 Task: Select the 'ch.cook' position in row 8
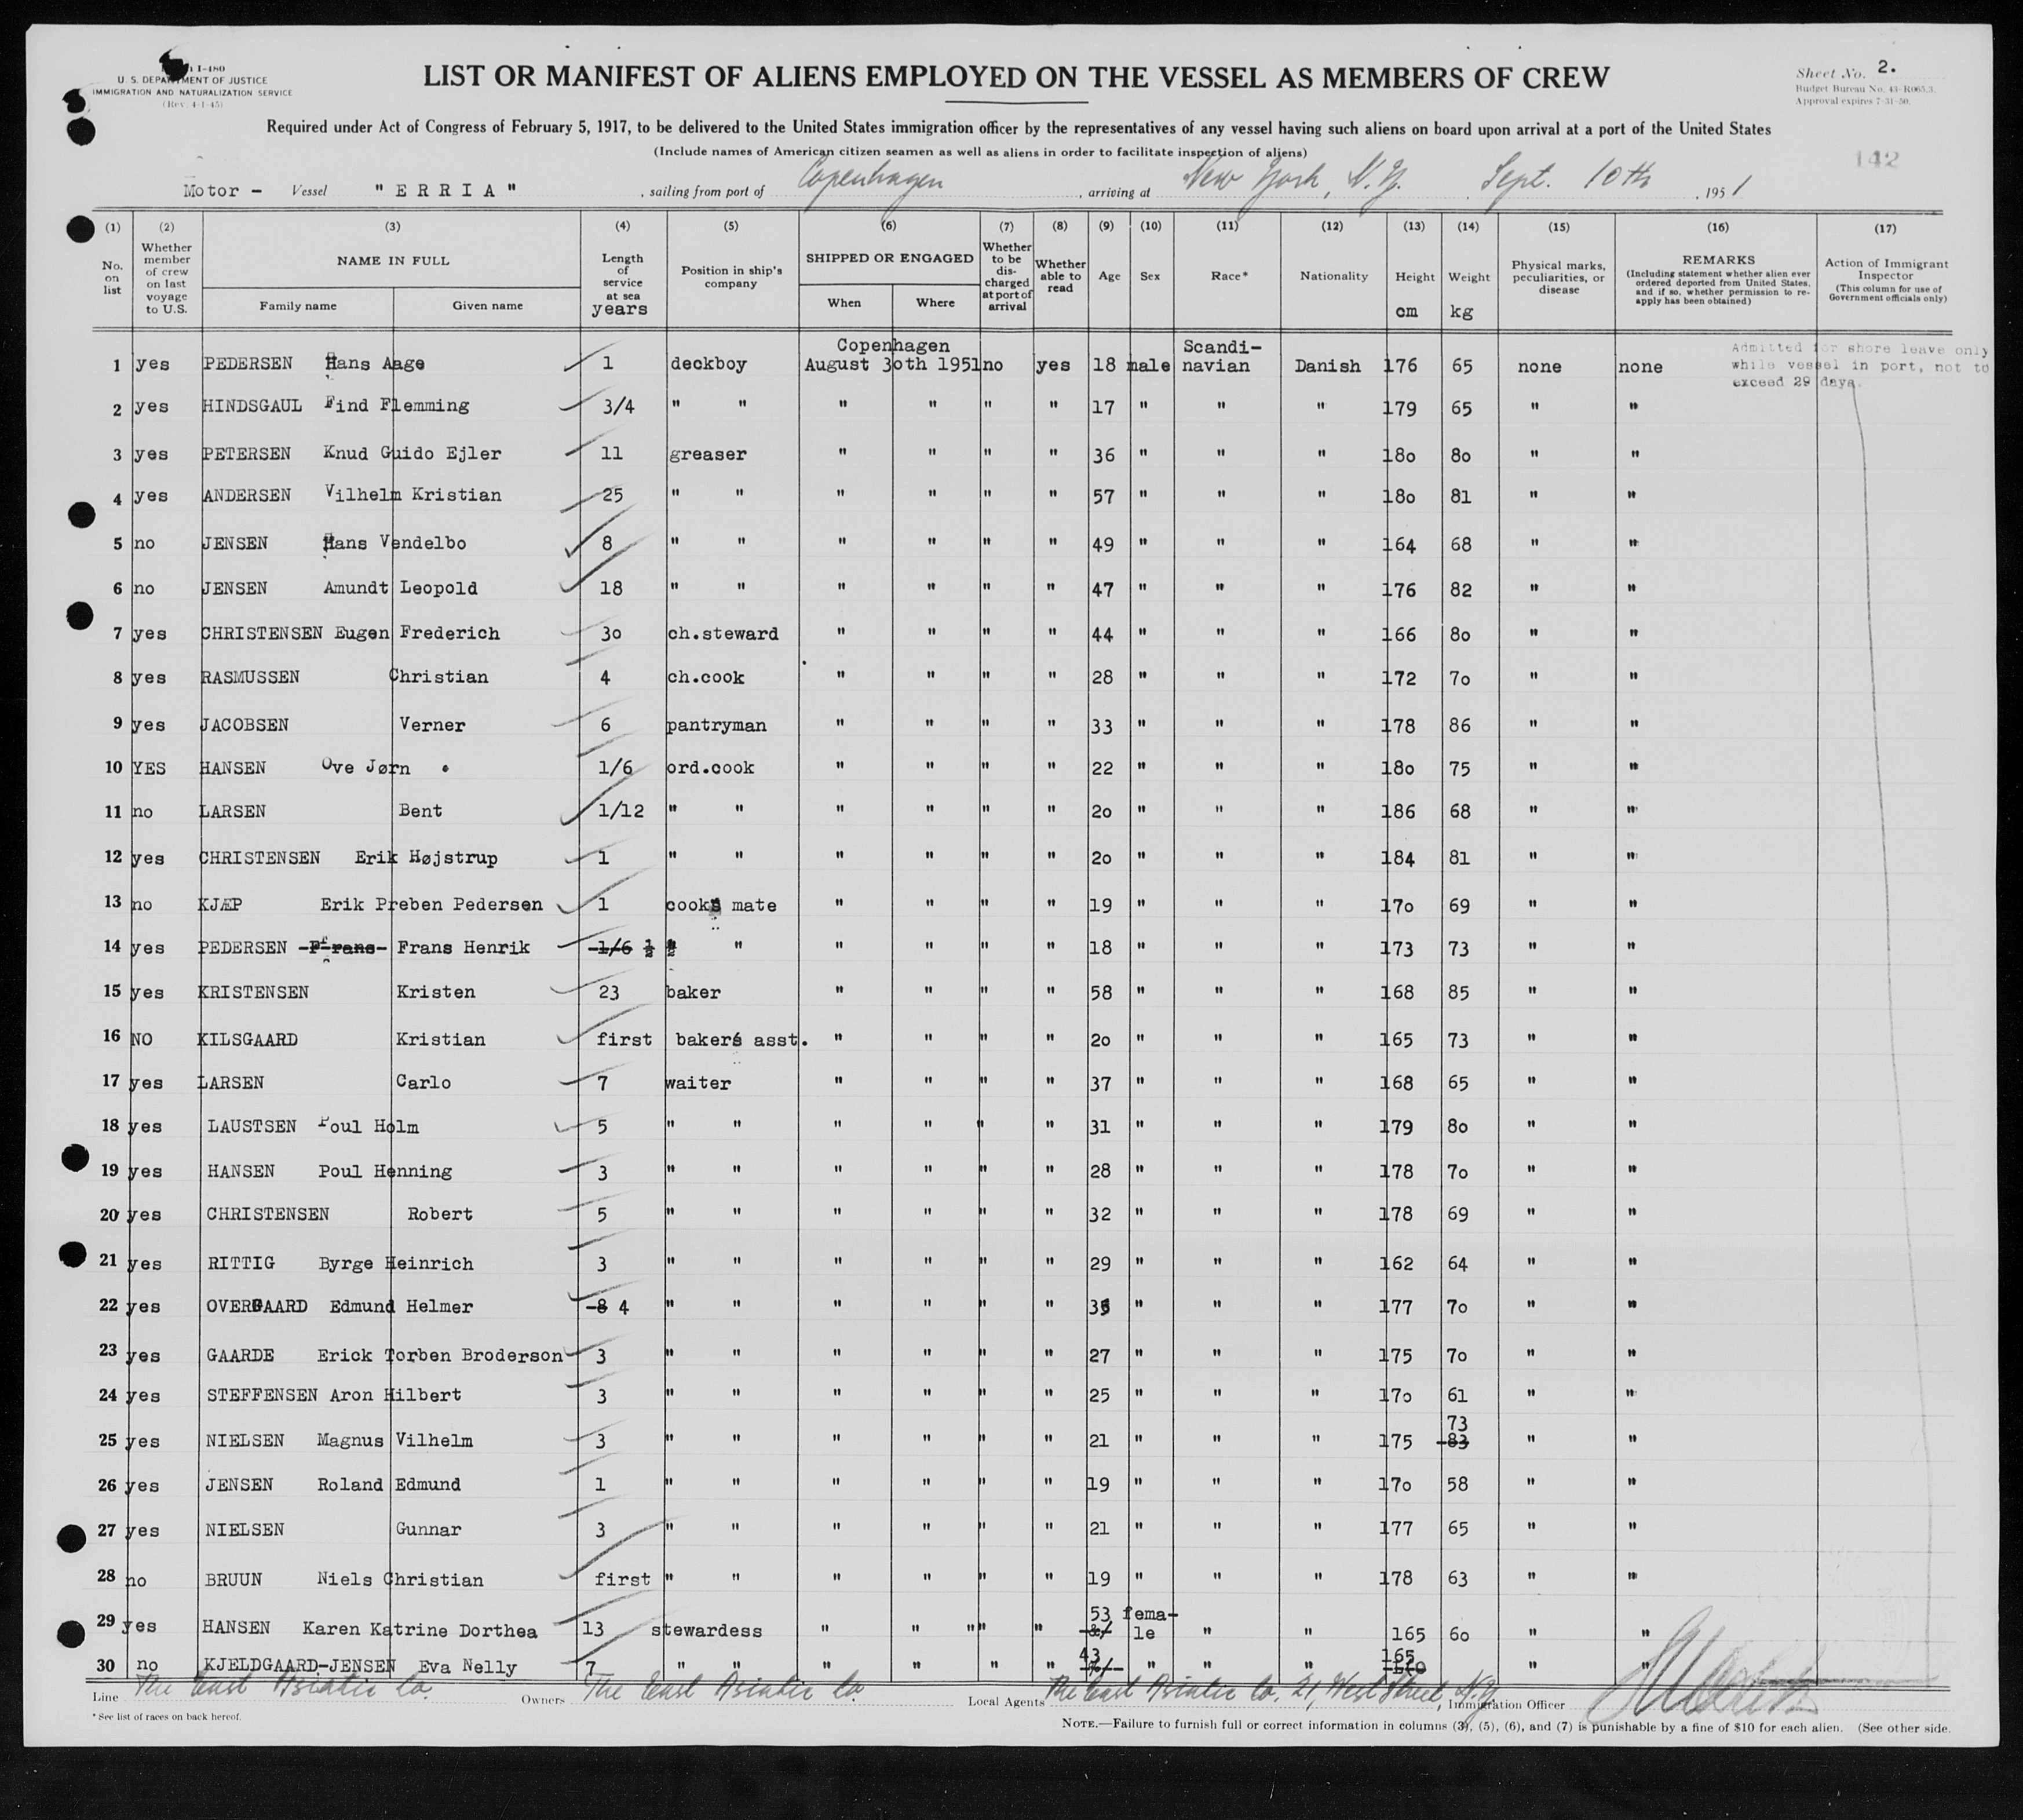click(x=706, y=677)
